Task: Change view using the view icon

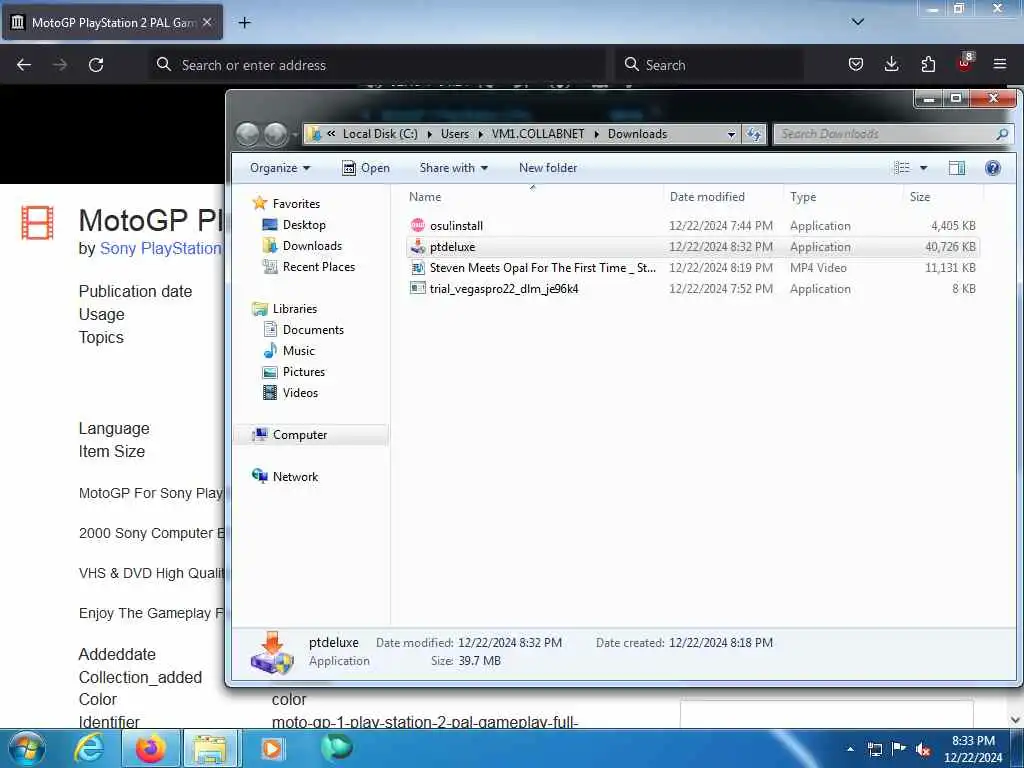Action: click(902, 168)
